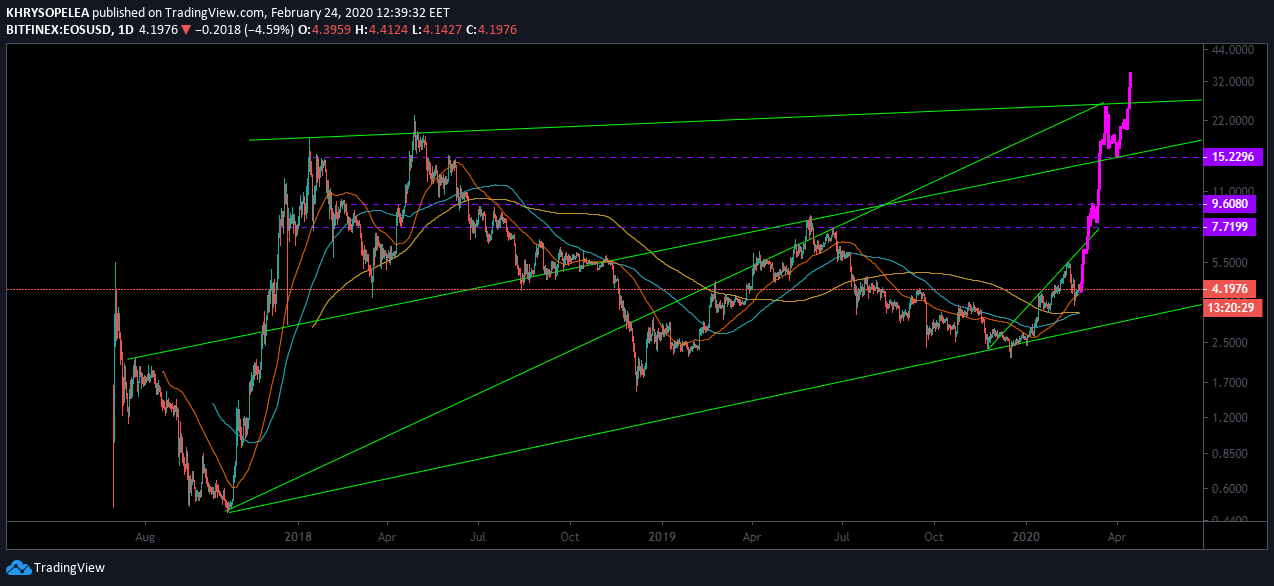Viewport: 1274px width, 586px height.
Task: Click the 0.6000 price axis value
Action: pyautogui.click(x=1232, y=488)
